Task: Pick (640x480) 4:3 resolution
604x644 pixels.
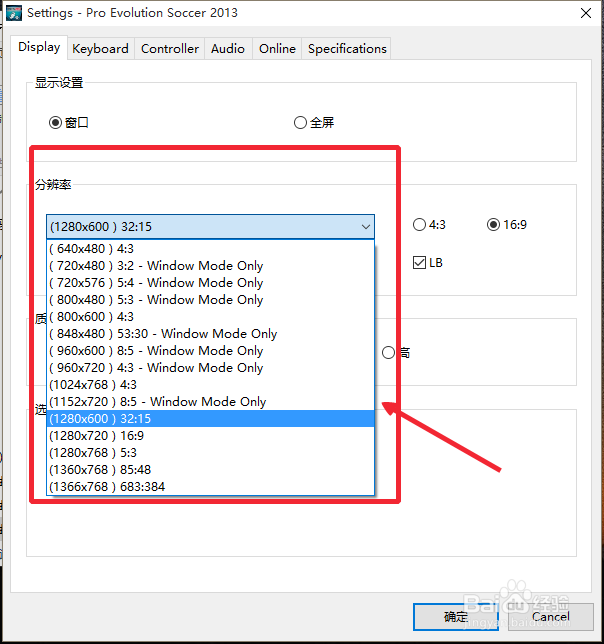Action: tap(211, 249)
